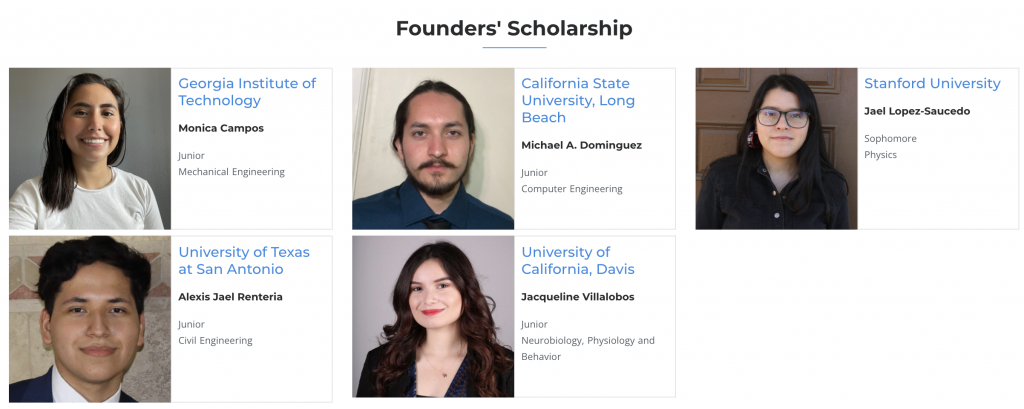Select the photo in the Jael Lopez-Saucedo card
Image resolution: width=1024 pixels, height=409 pixels.
pos(776,149)
